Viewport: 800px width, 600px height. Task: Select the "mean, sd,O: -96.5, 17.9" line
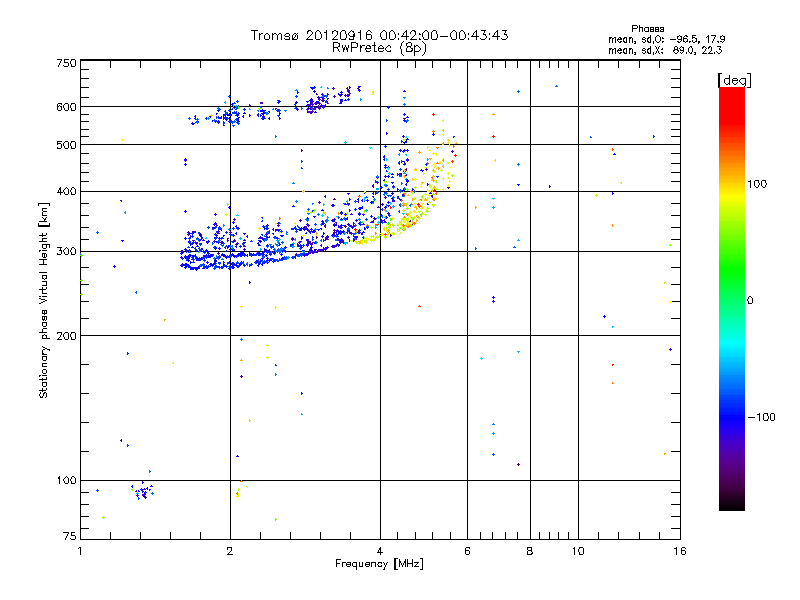[666, 39]
